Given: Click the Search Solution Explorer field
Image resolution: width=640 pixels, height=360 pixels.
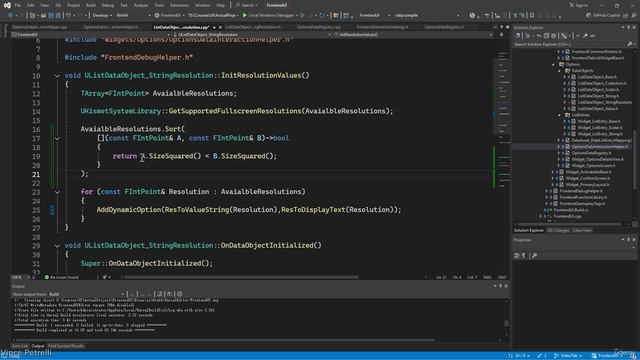Looking at the screenshot, I should click(x=570, y=44).
